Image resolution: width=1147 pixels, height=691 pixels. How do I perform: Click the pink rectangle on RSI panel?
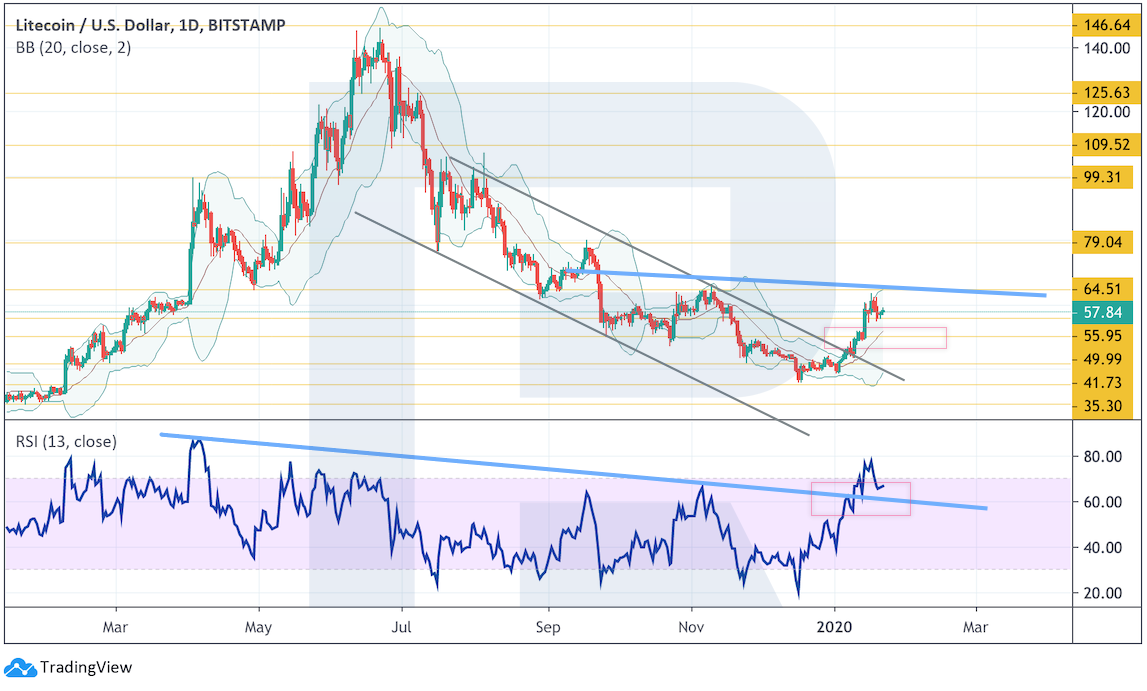(861, 499)
